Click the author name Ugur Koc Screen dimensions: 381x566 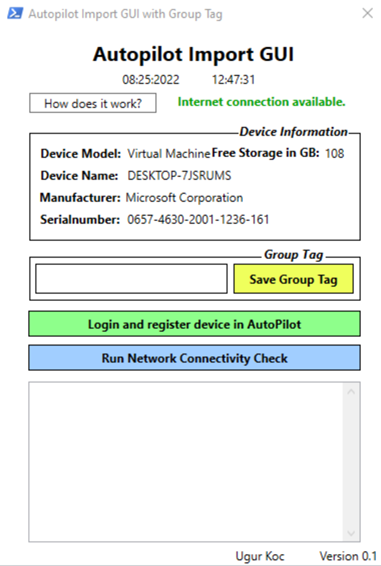point(260,556)
